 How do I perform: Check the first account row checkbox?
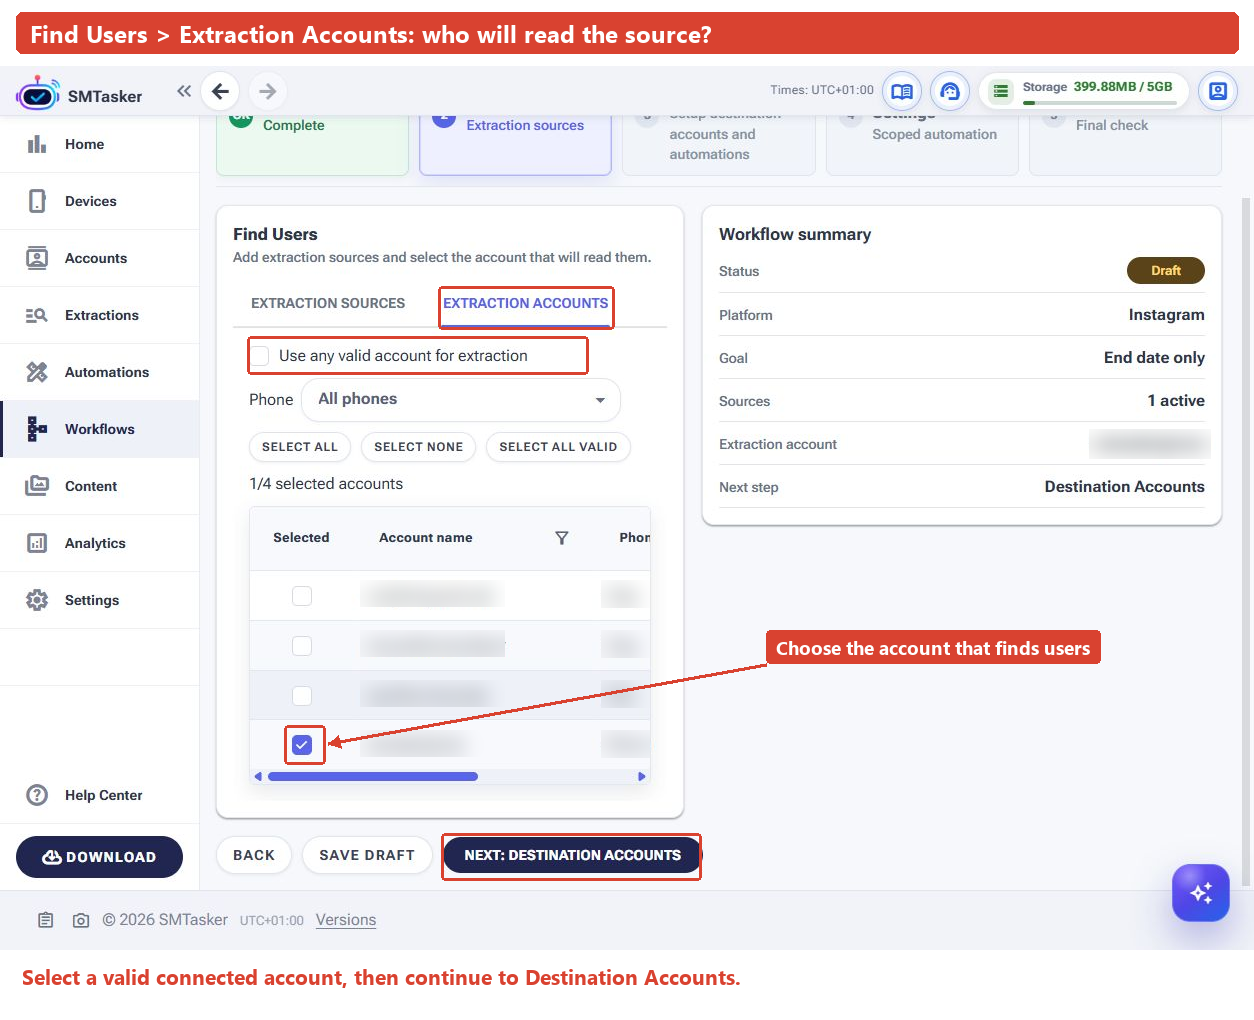[x=302, y=596]
